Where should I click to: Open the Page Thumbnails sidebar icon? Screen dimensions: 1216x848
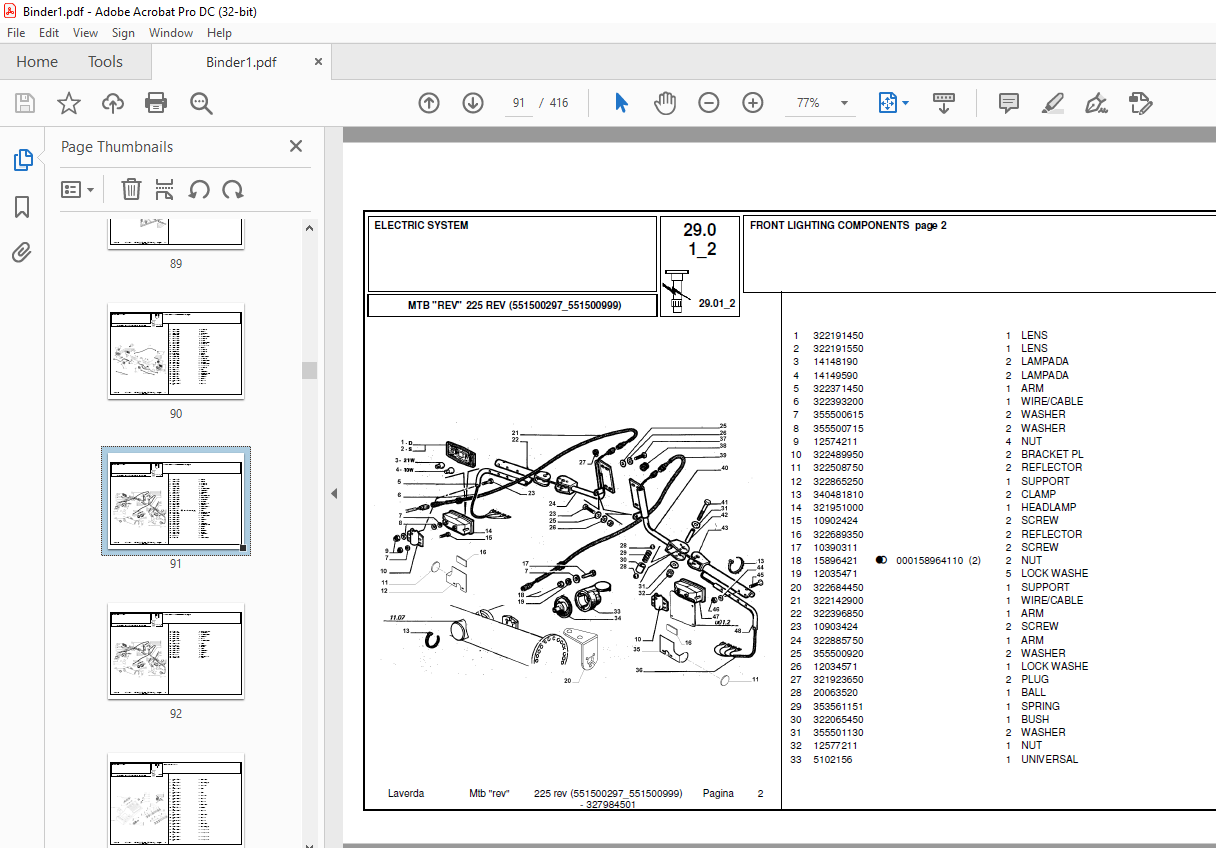click(22, 160)
